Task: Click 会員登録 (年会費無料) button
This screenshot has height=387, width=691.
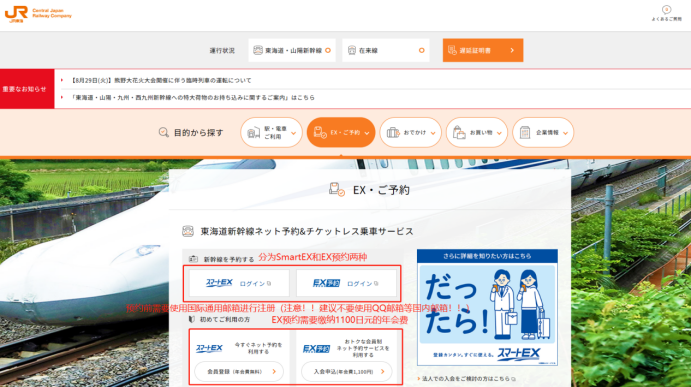Action: tap(239, 372)
